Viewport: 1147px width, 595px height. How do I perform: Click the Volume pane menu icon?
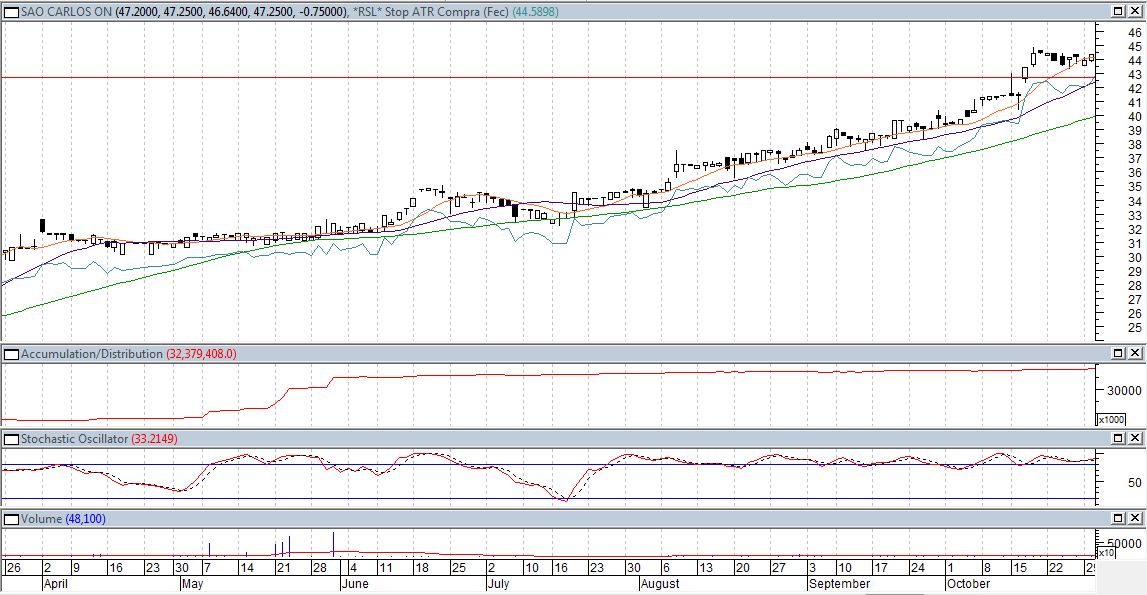[x=11, y=518]
